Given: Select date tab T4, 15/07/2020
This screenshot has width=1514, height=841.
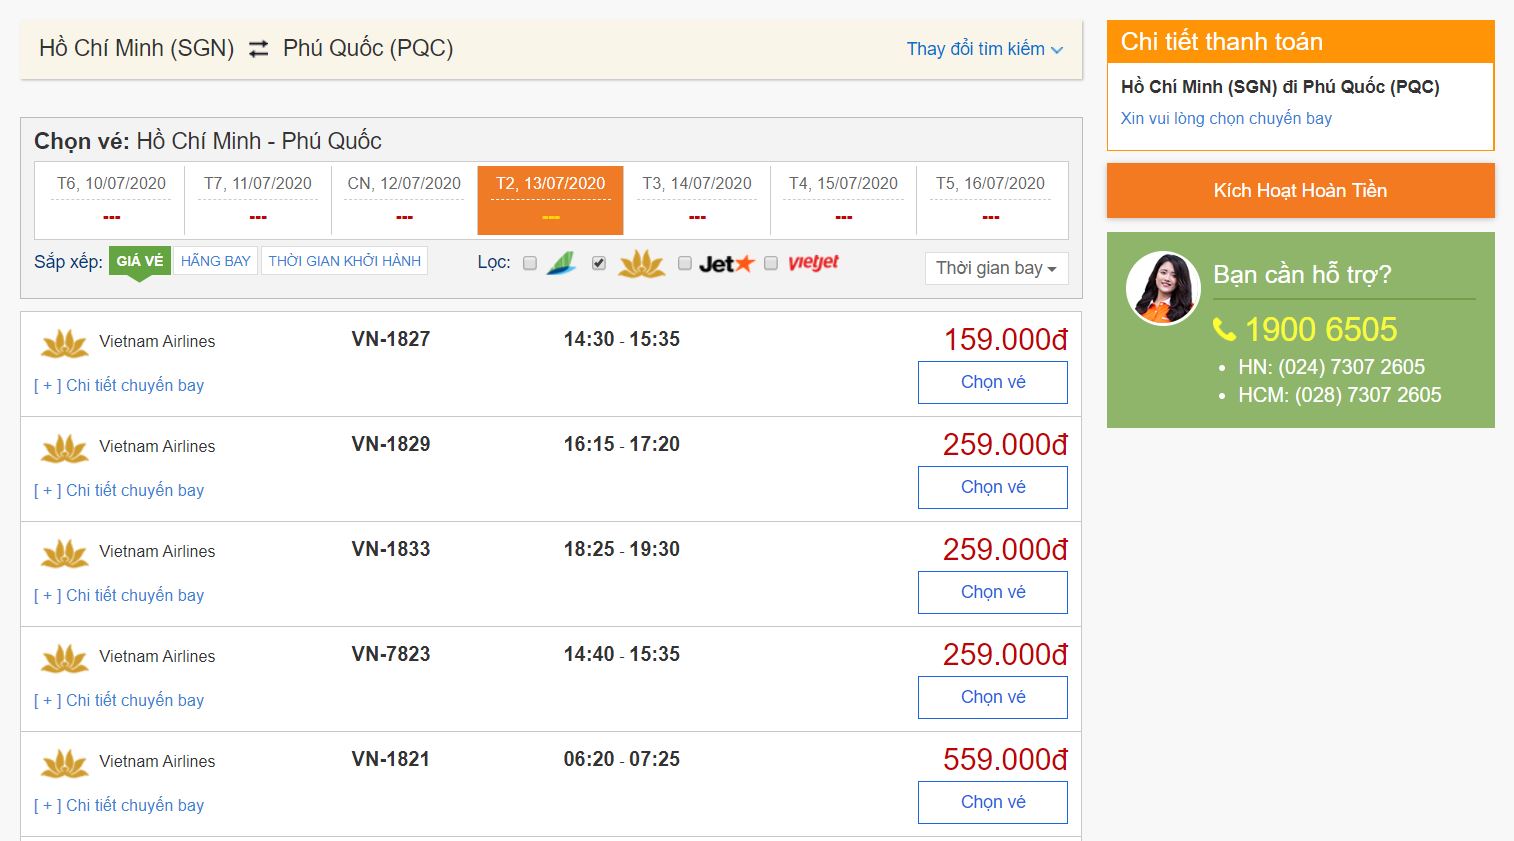Looking at the screenshot, I should (844, 199).
